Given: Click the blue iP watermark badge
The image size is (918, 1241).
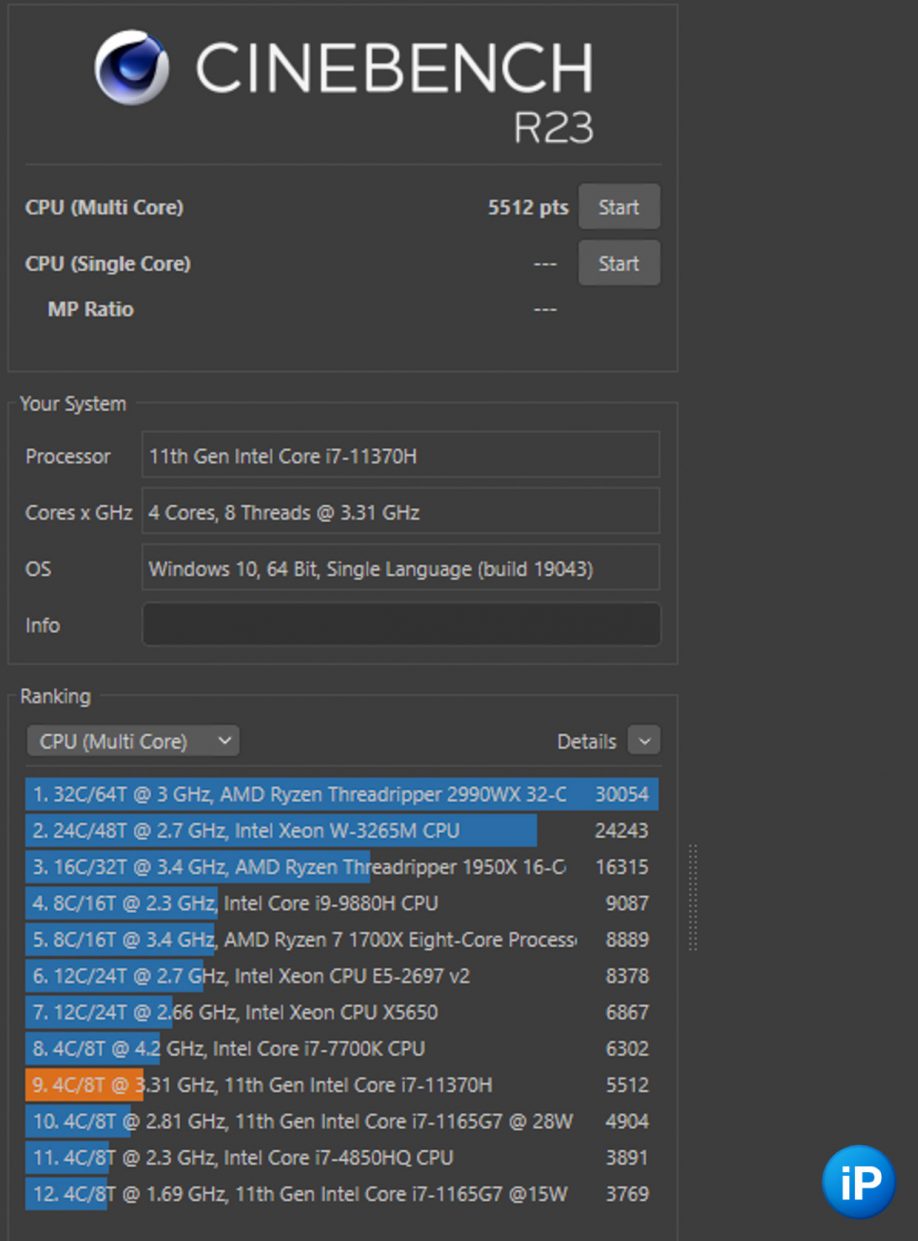Looking at the screenshot, I should [x=858, y=1181].
